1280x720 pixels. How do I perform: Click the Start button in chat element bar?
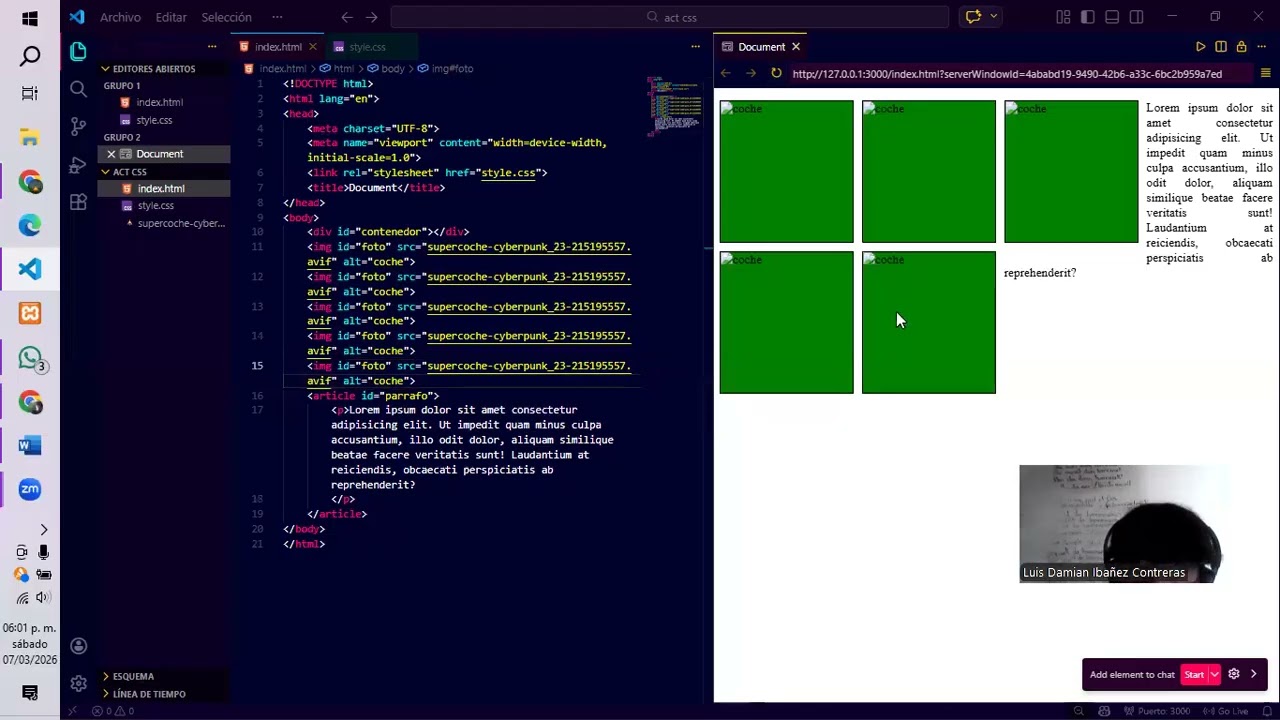tap(1194, 674)
